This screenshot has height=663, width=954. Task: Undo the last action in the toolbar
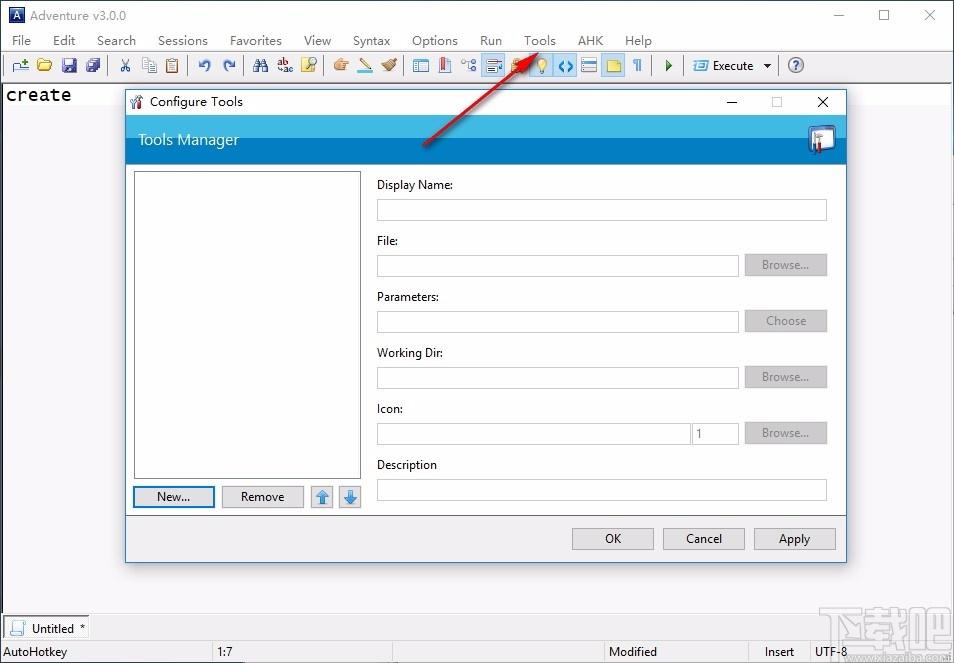(204, 65)
